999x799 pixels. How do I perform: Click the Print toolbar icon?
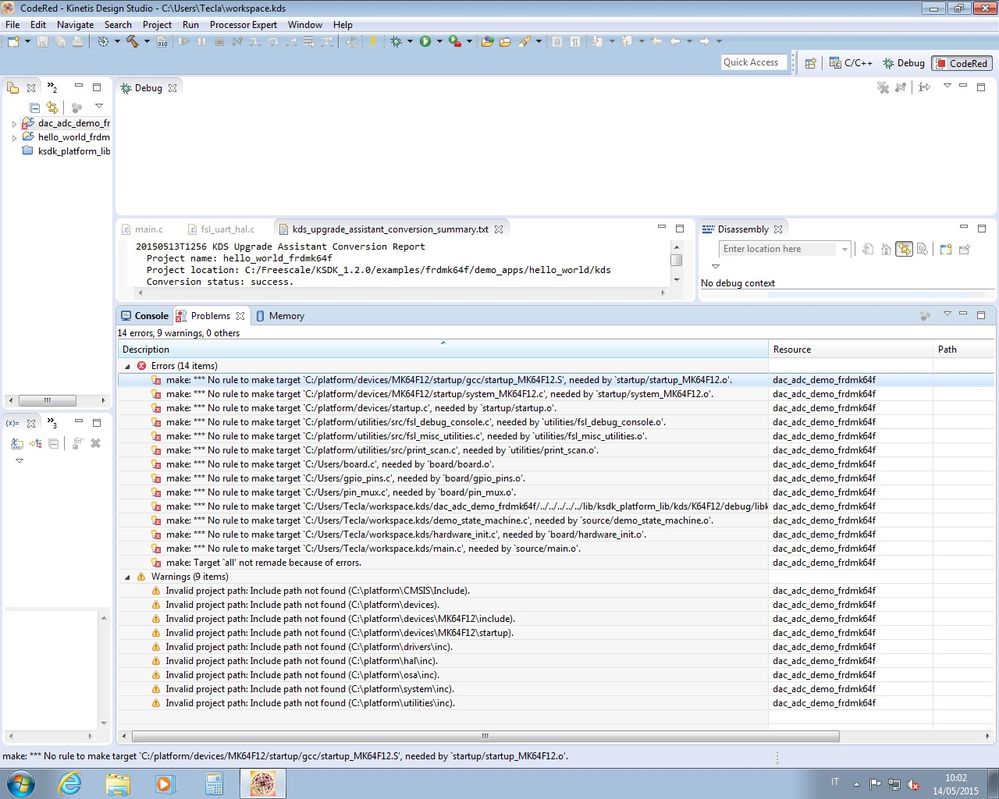coord(77,41)
